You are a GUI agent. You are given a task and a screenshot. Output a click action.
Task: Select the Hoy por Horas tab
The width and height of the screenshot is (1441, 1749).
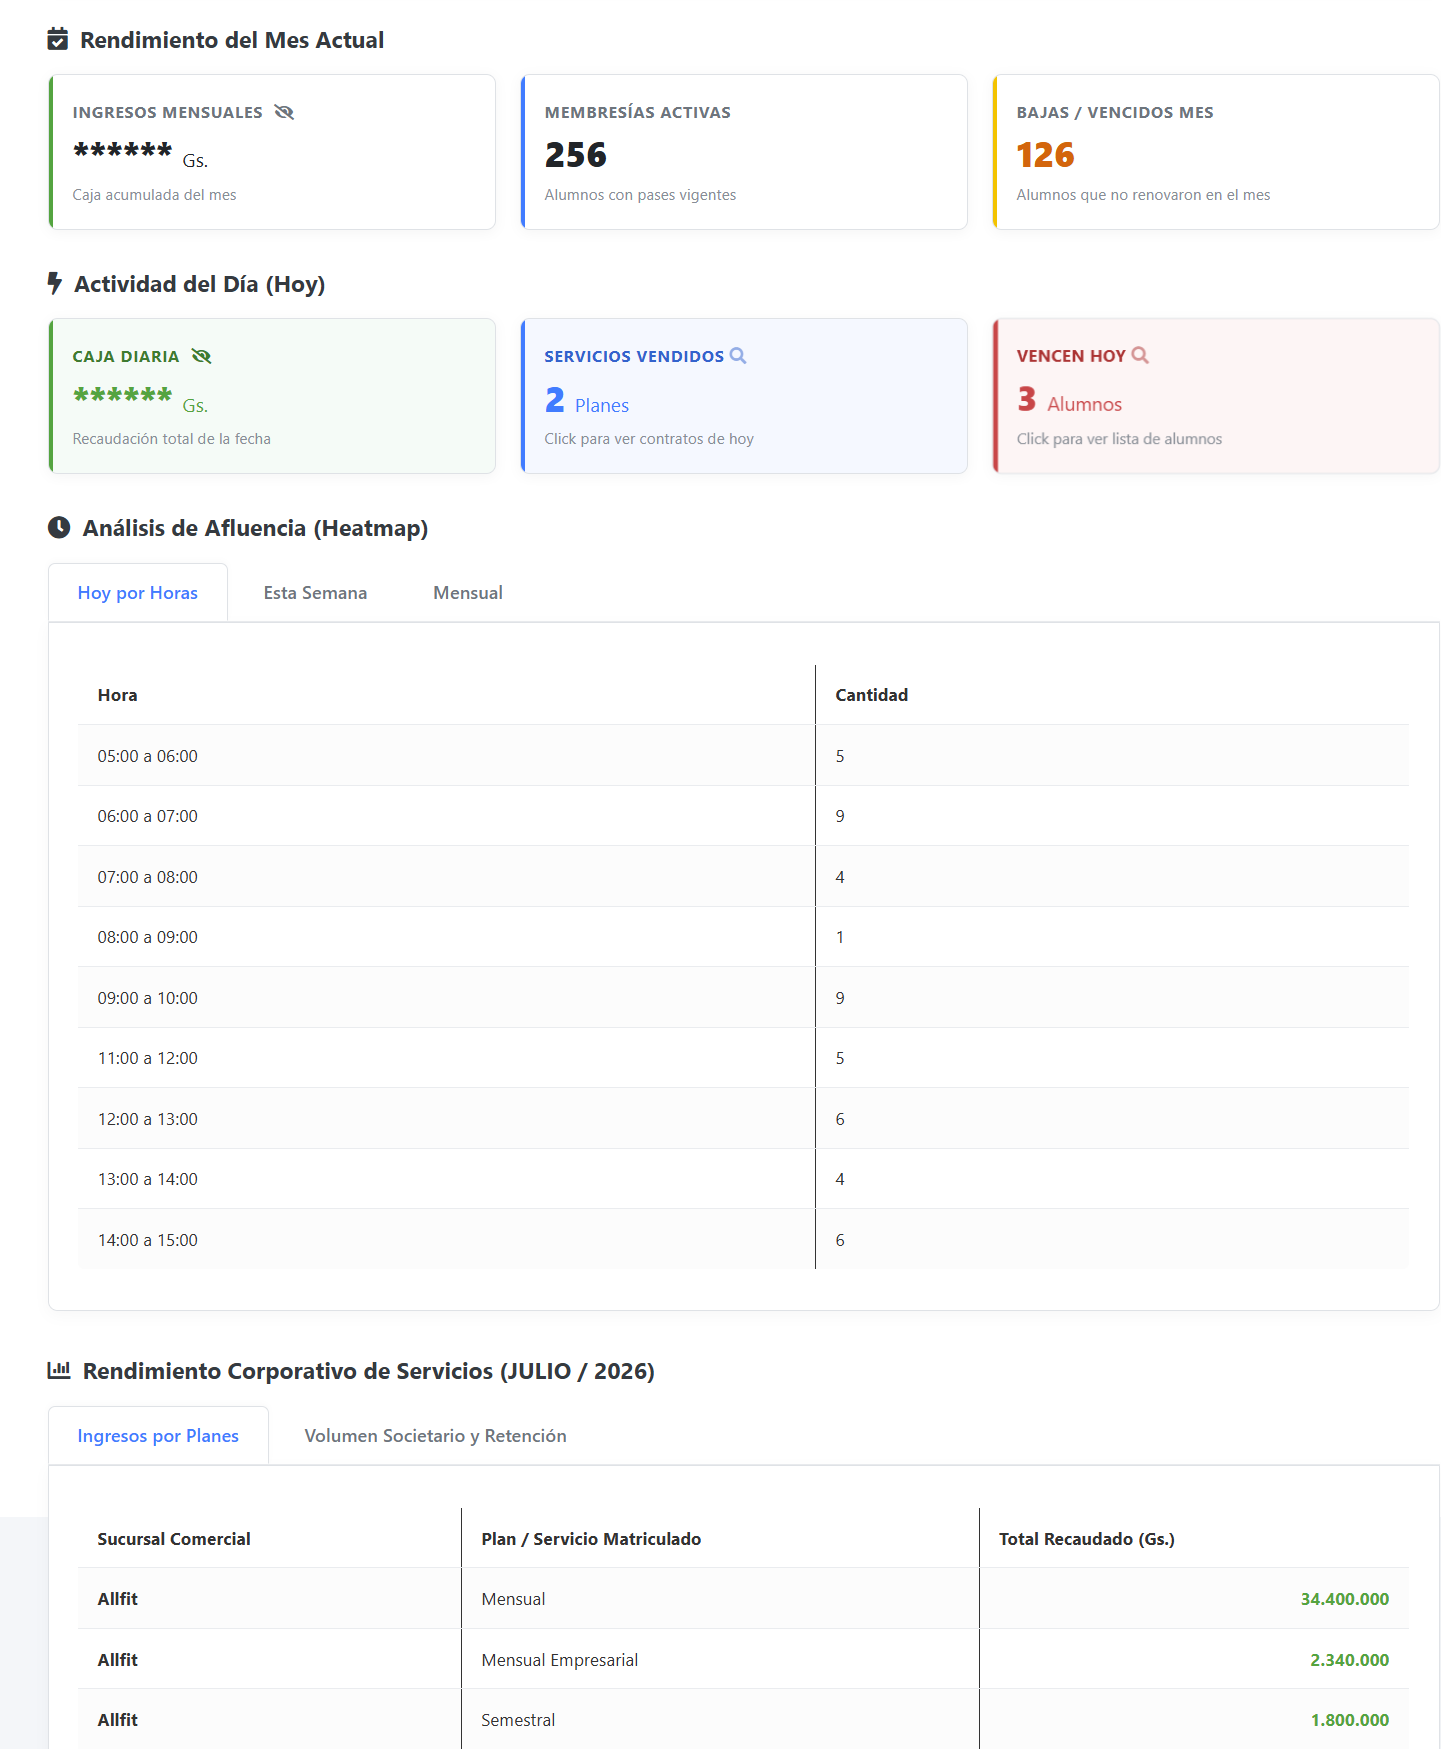[138, 592]
